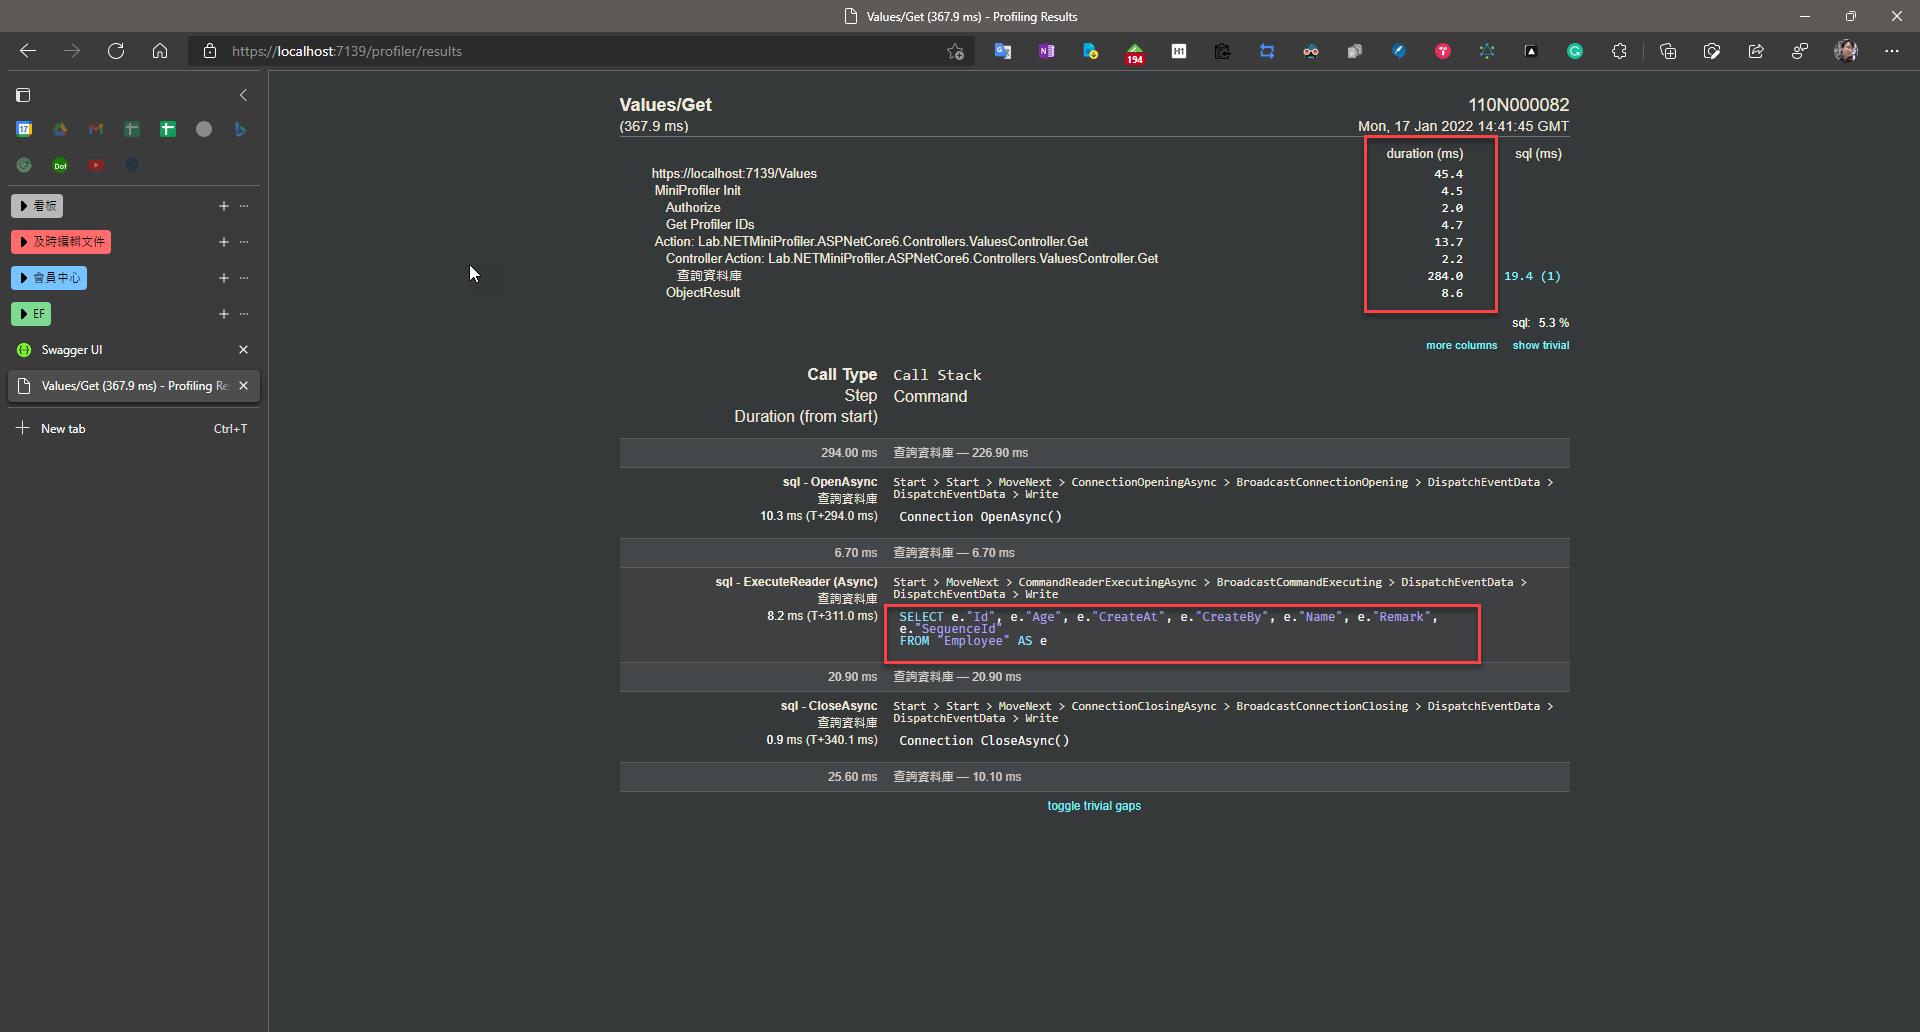Open the extension with the 194 badge
The width and height of the screenshot is (1920, 1032).
point(1135,53)
